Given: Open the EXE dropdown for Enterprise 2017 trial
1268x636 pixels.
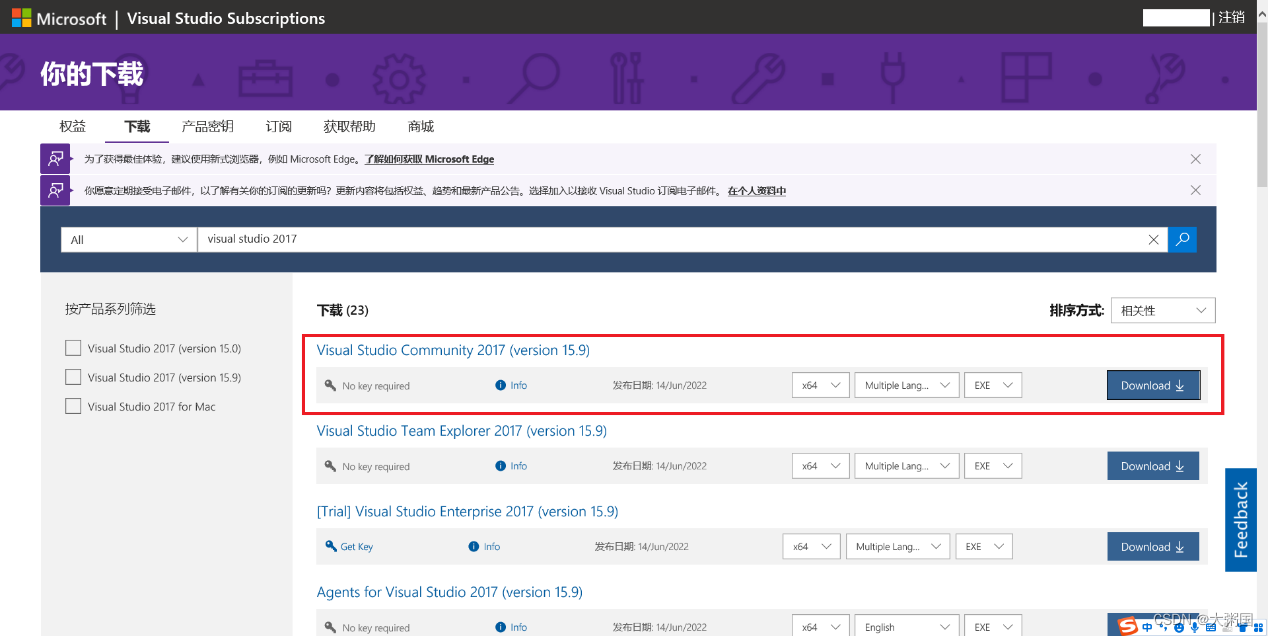Looking at the screenshot, I should (984, 547).
